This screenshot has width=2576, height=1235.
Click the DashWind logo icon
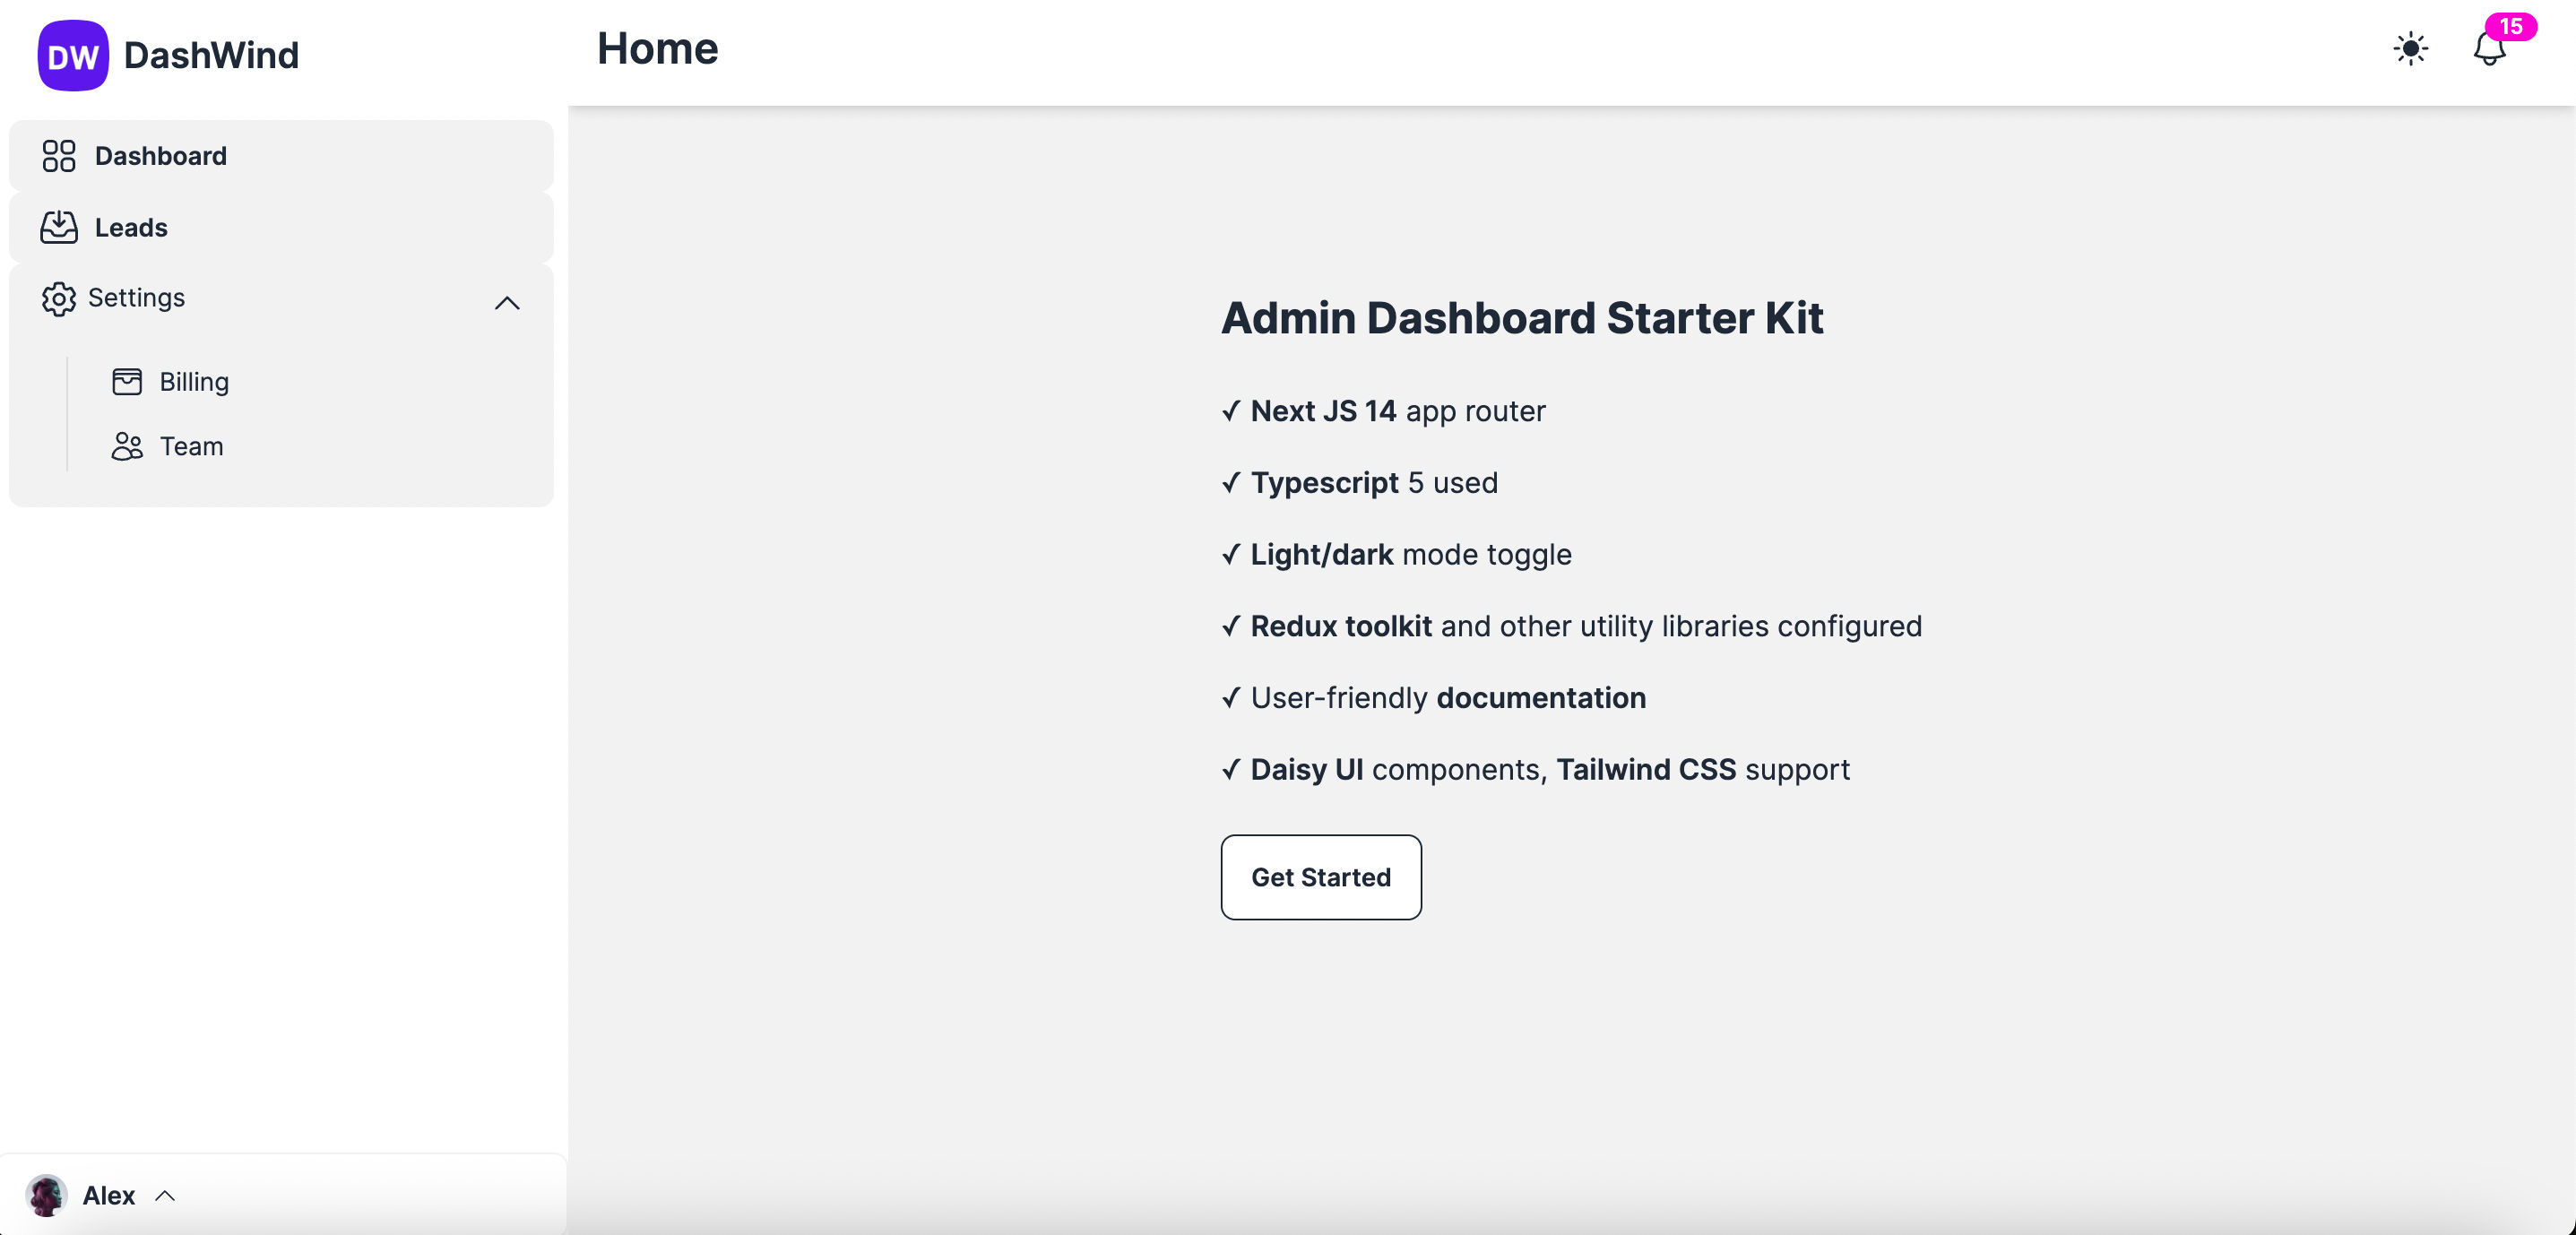pyautogui.click(x=73, y=56)
